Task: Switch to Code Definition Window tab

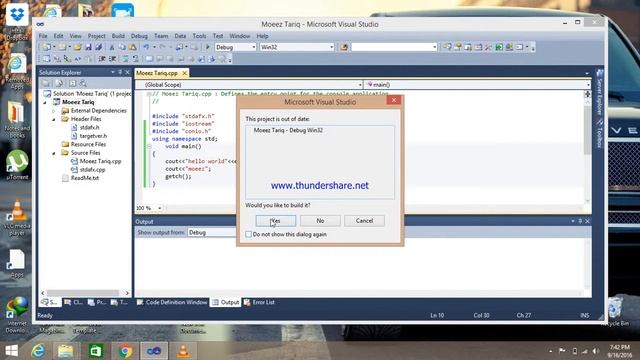Action: [172, 302]
